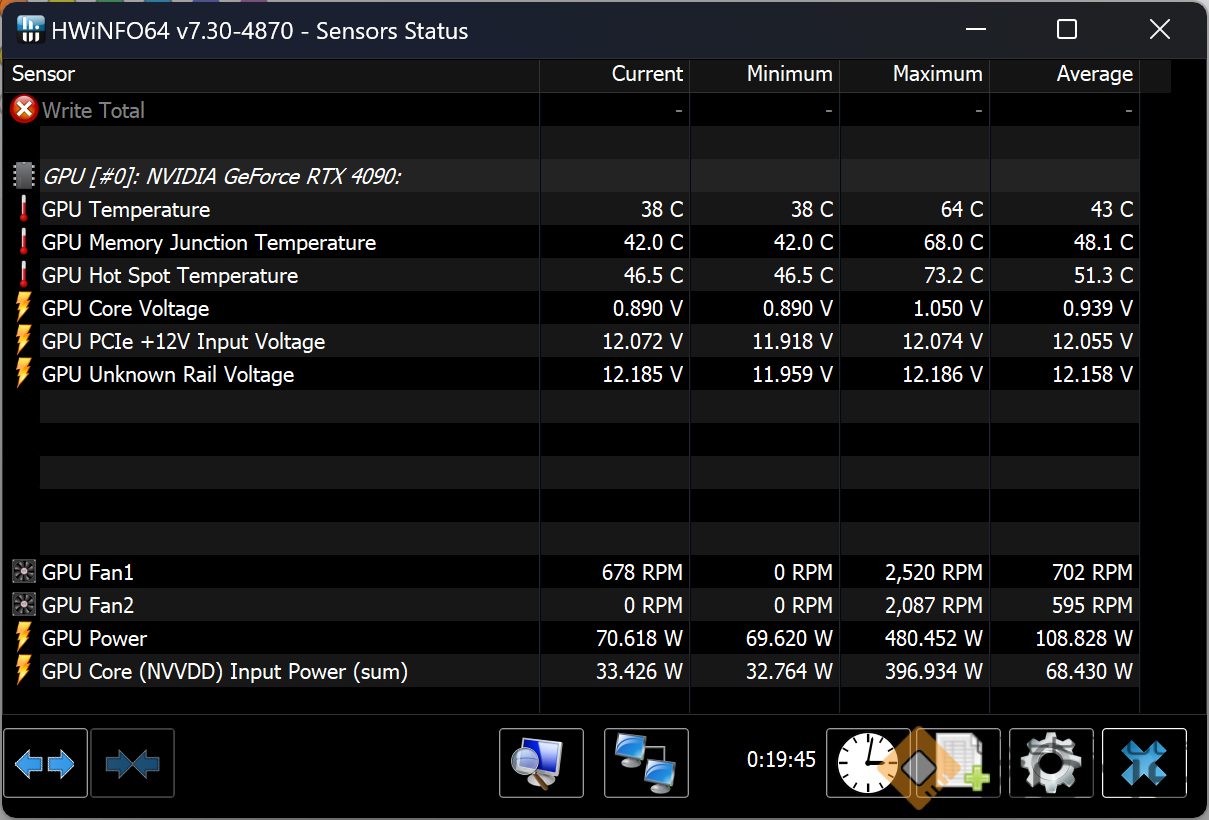Click the Current column header
Image resolution: width=1209 pixels, height=820 pixels.
point(646,74)
